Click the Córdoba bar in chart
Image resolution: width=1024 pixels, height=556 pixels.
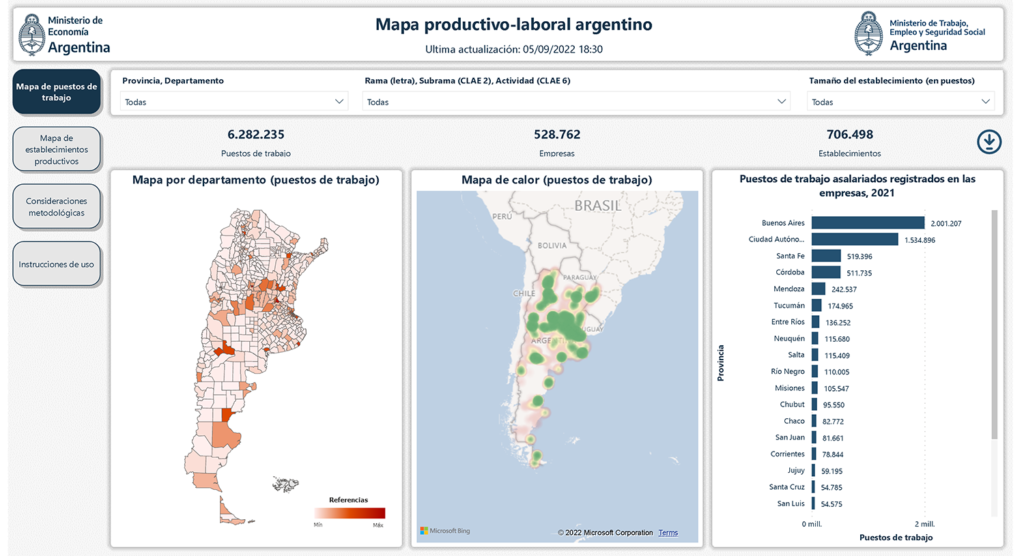point(826,273)
